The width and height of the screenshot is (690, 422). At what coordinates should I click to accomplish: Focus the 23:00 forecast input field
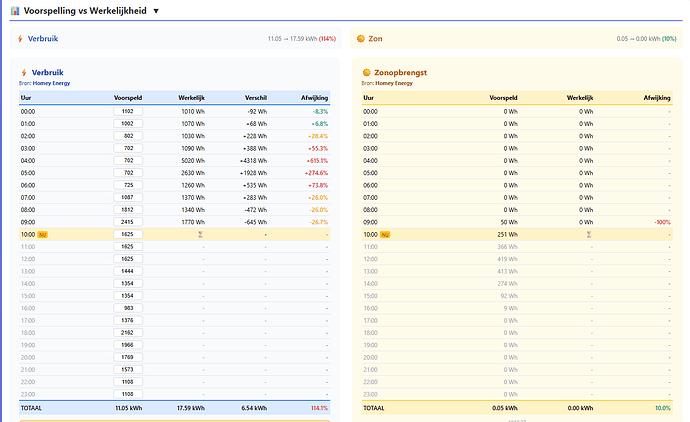128,393
